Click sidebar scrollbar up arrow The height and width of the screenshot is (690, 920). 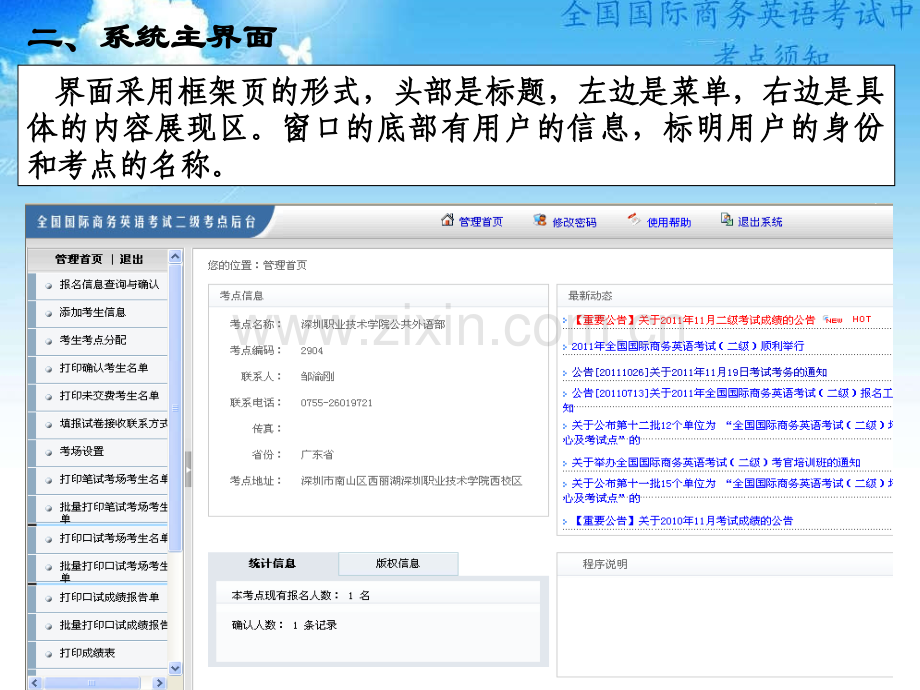pyautogui.click(x=175, y=256)
